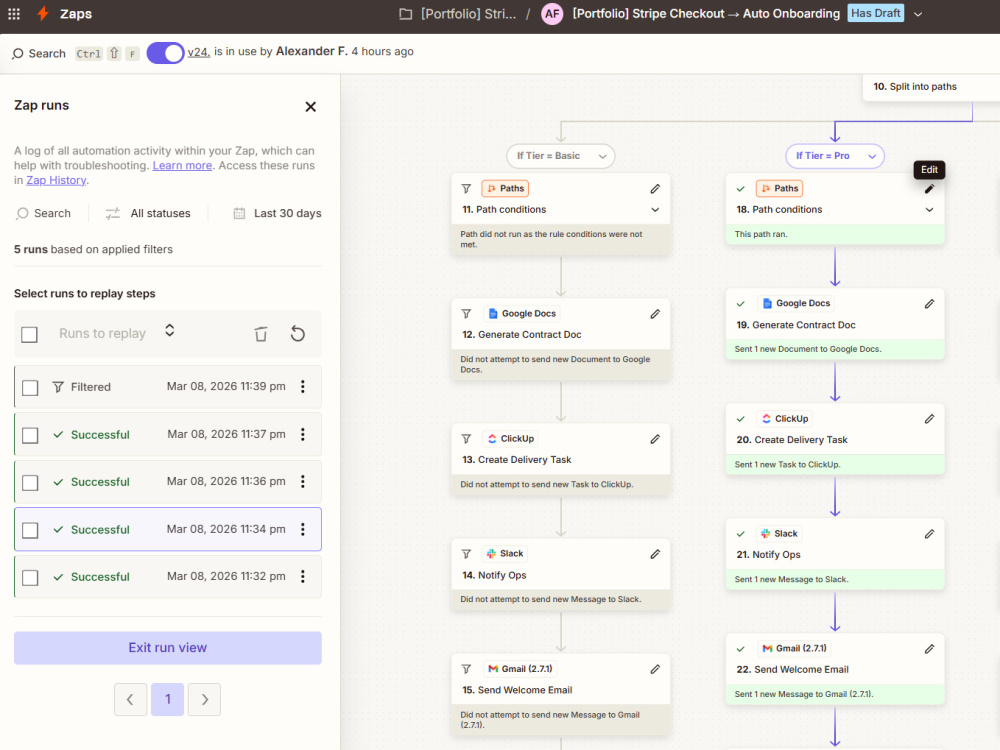Click the Google Docs badge on step 12
The image size is (1000, 750).
point(522,314)
